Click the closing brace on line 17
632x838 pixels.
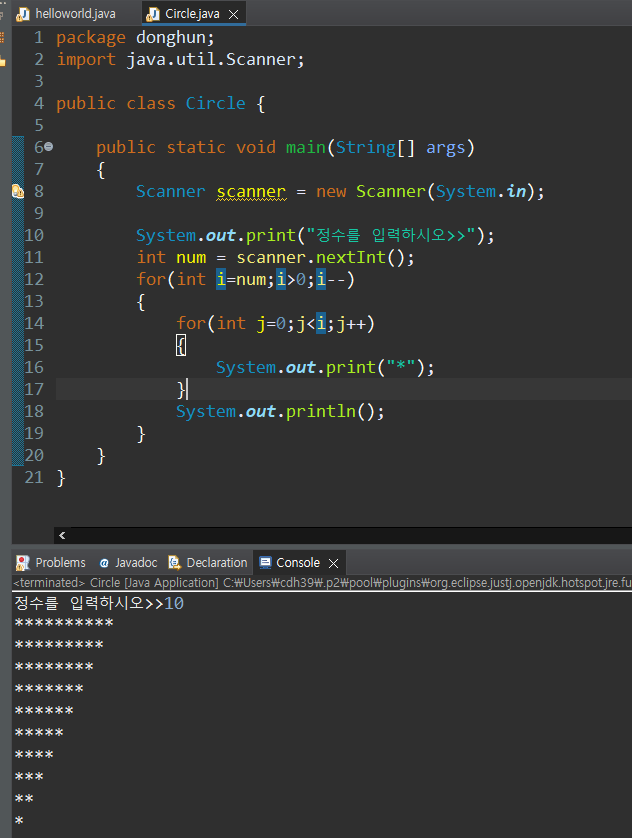click(x=181, y=390)
